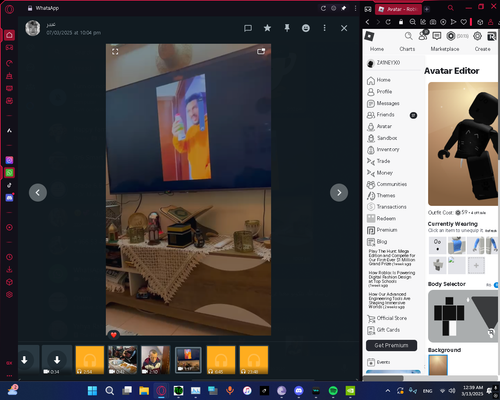
Task: Select the 23:48 audio thumbnail
Action: [x=254, y=360]
